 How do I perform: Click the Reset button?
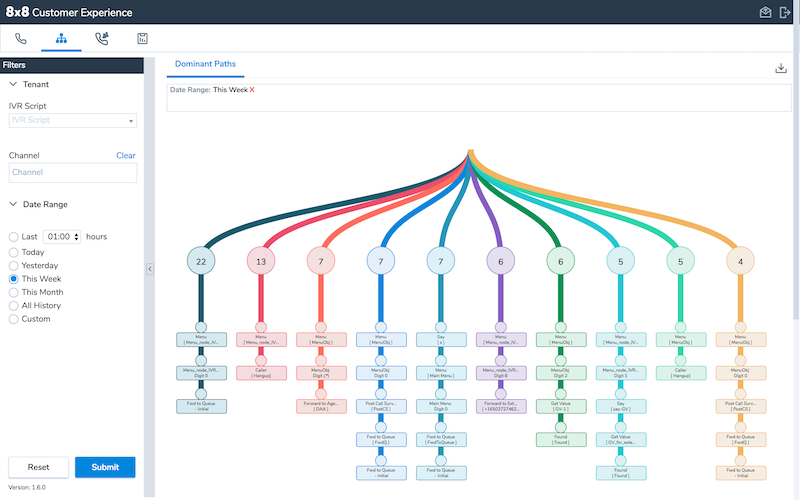[38, 467]
